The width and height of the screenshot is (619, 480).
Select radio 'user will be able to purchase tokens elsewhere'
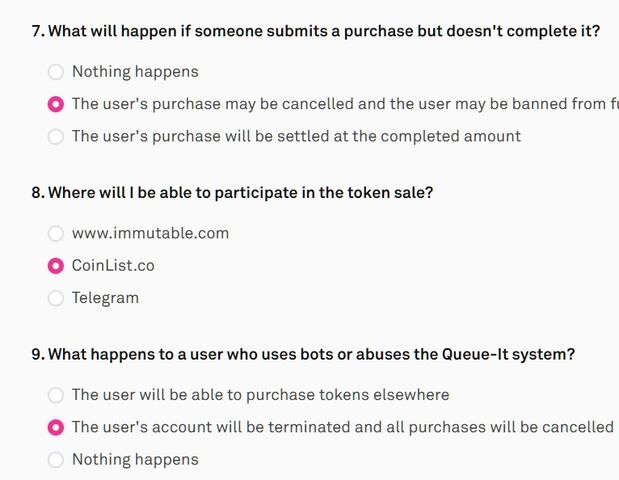click(x=56, y=395)
